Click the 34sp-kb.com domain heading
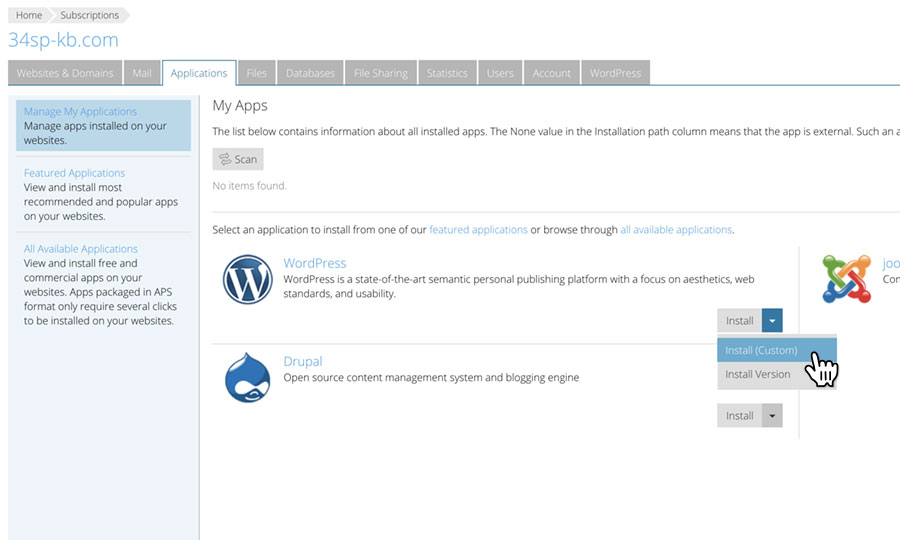This screenshot has height=540, width=900. pos(63,40)
